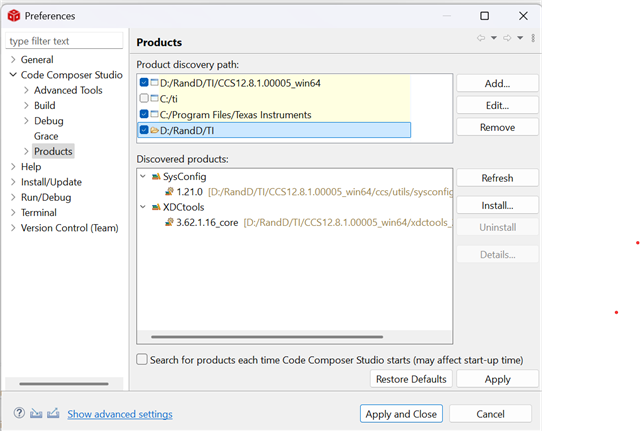Click the import preferences icon
640x431 pixels.
click(x=36, y=413)
